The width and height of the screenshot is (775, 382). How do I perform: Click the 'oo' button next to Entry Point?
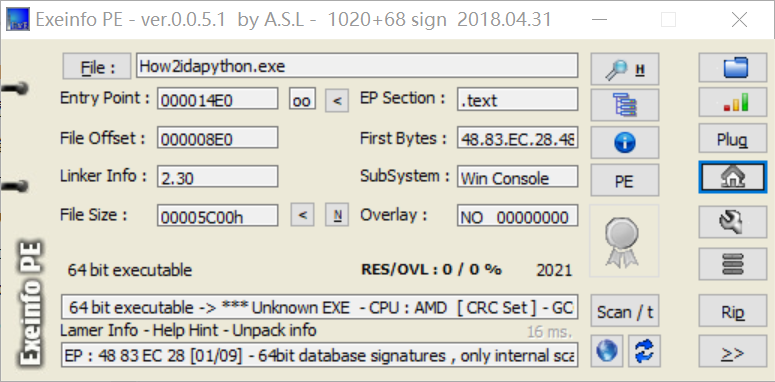click(x=302, y=99)
